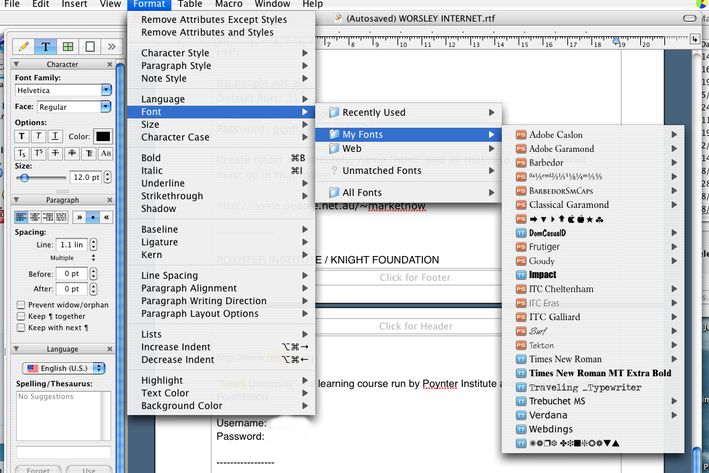709x473 pixels.
Task: Check the Keep with next ¶ option
Action: [21, 328]
